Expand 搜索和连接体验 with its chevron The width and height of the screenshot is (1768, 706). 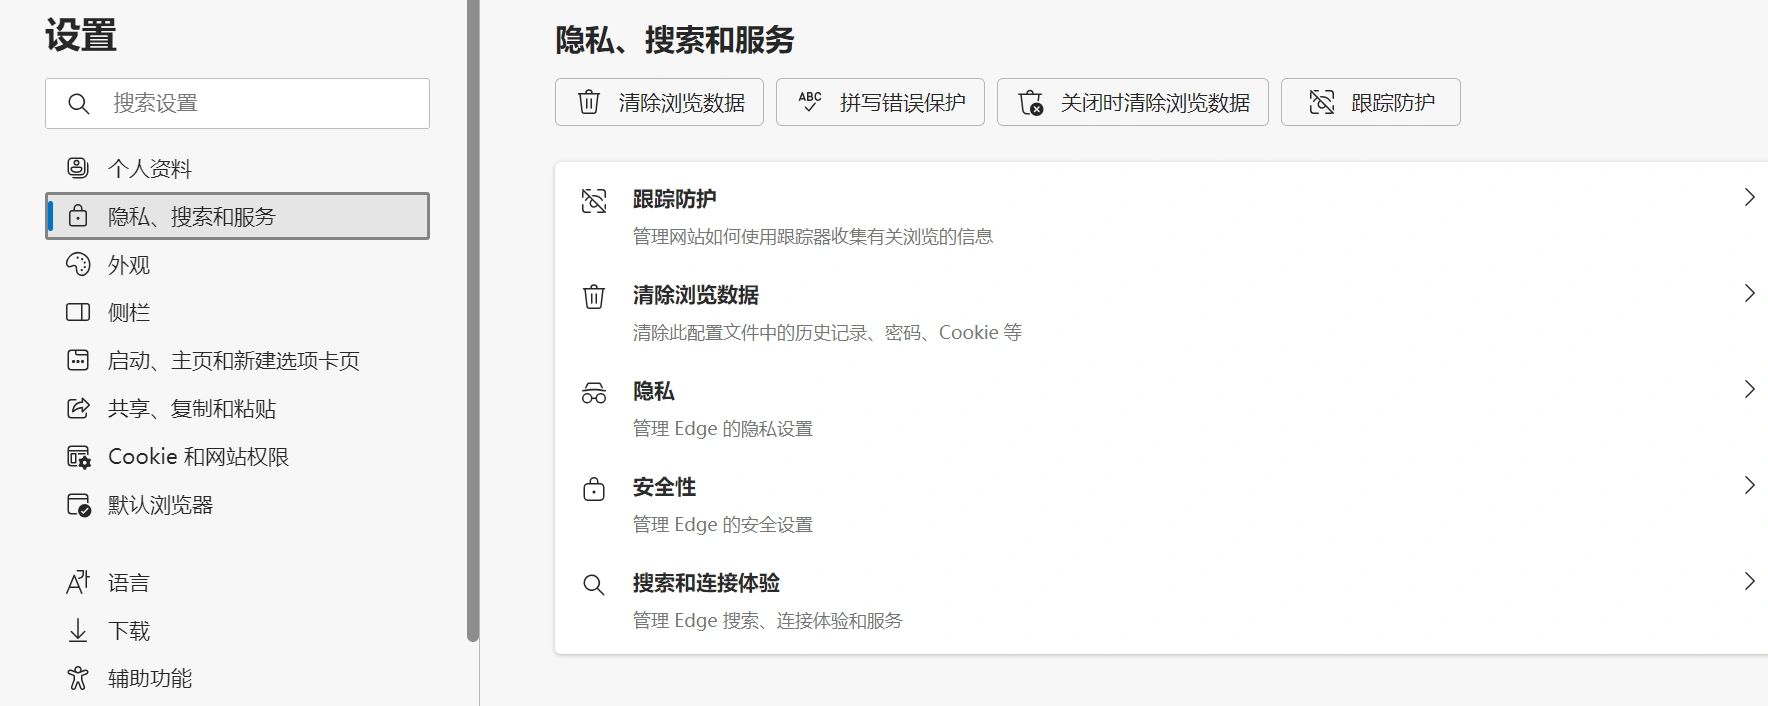click(1749, 581)
